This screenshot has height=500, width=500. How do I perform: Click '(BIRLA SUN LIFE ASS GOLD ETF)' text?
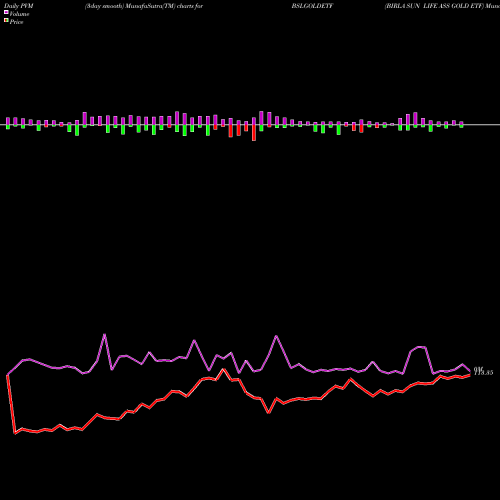[434, 6]
